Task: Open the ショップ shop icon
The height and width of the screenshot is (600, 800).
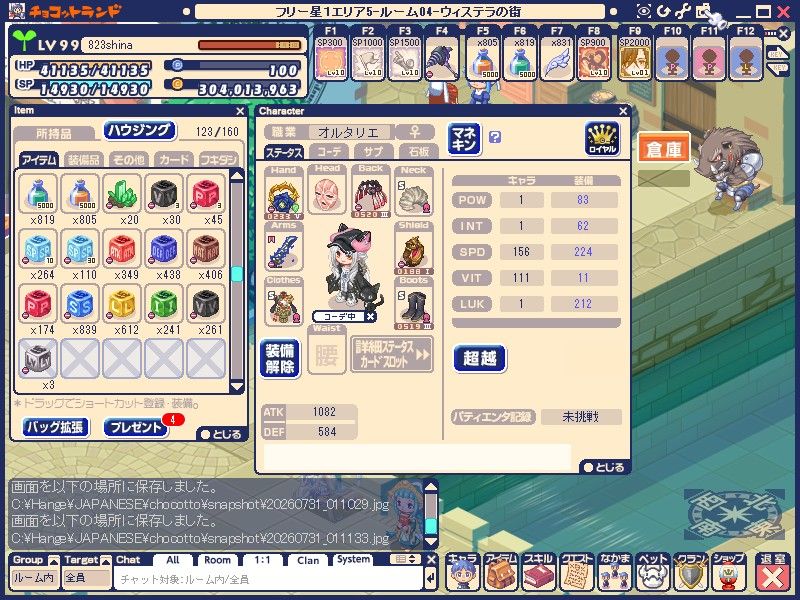Action: pos(728,571)
